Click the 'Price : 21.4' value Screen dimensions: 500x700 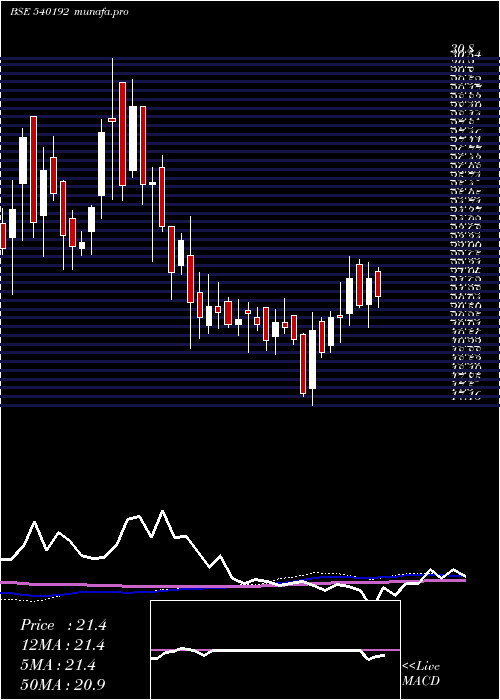(x=63, y=625)
